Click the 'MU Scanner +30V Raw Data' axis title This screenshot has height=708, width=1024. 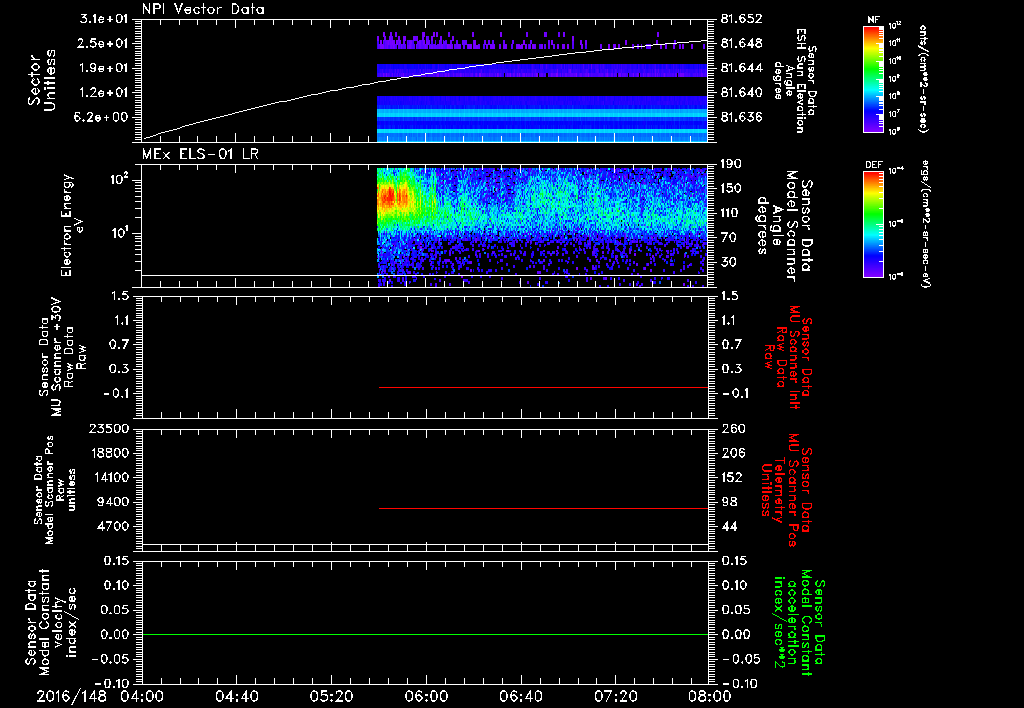pyautogui.click(x=62, y=357)
